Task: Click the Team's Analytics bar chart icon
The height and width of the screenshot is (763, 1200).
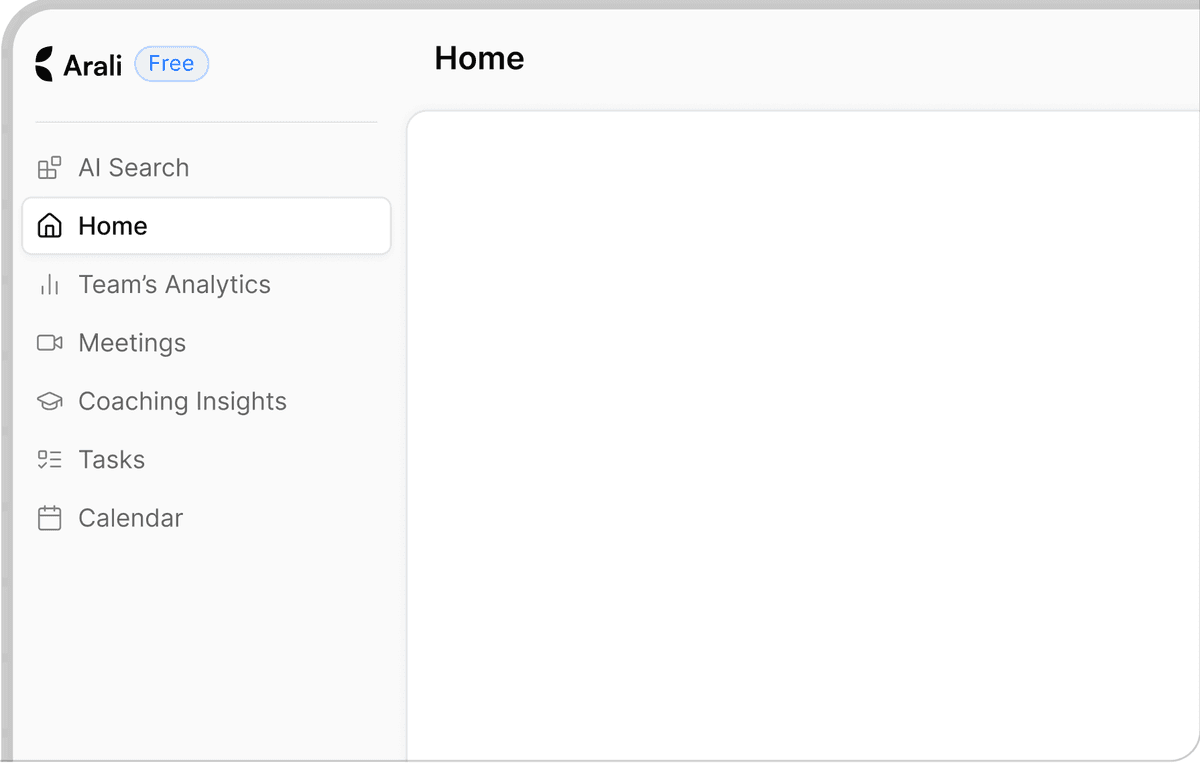Action: point(49,285)
